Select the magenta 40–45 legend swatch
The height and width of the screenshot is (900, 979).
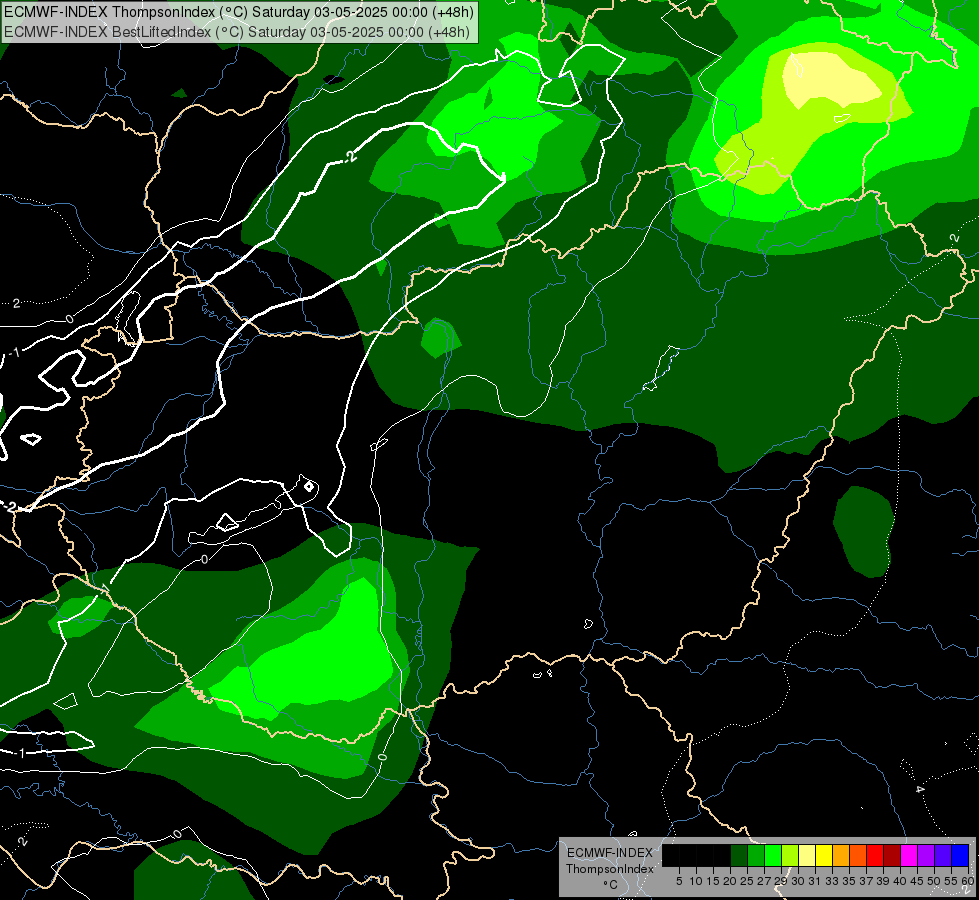[908, 855]
